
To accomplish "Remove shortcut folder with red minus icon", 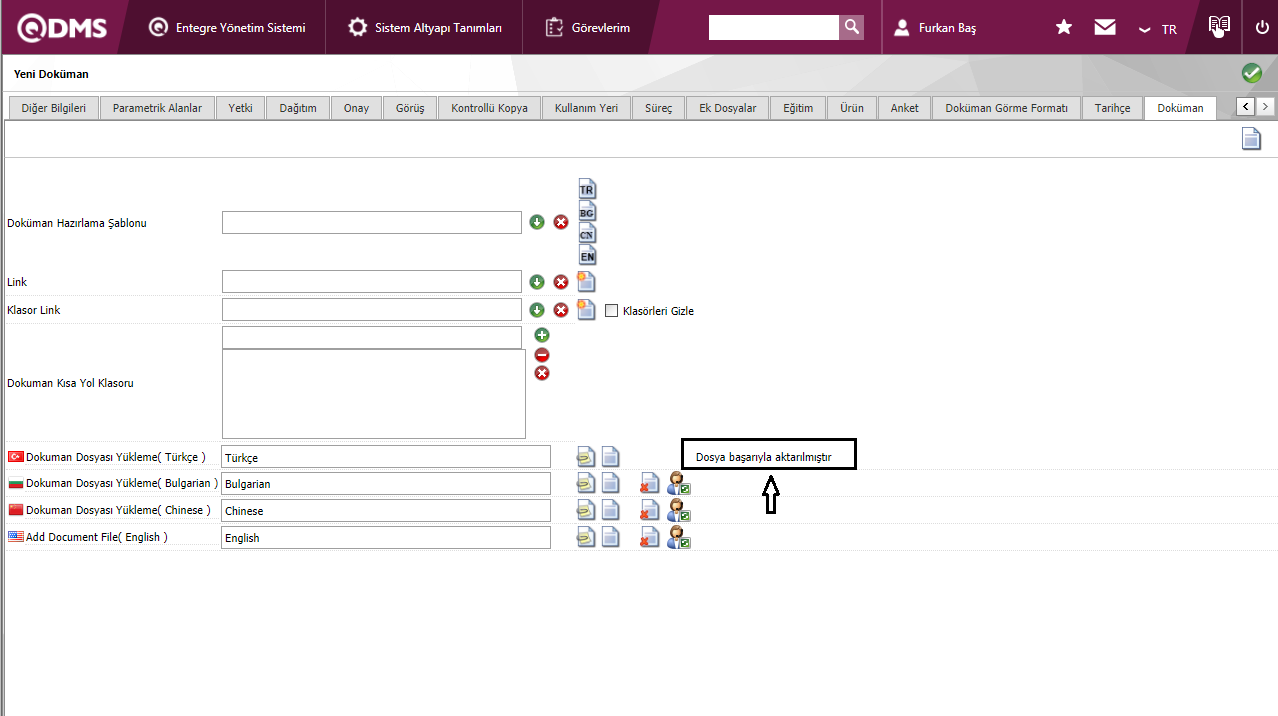I will pyautogui.click(x=542, y=354).
